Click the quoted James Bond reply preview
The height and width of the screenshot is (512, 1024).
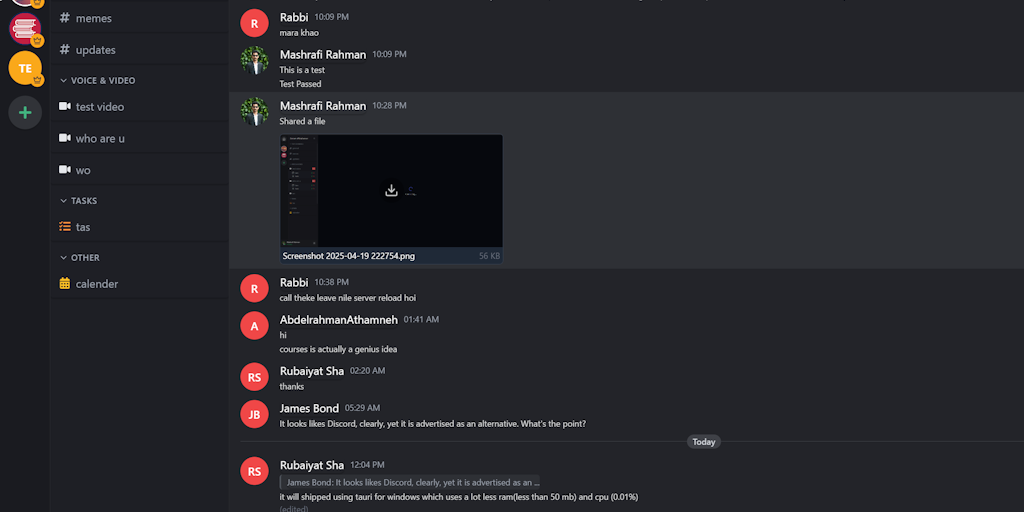(x=410, y=483)
